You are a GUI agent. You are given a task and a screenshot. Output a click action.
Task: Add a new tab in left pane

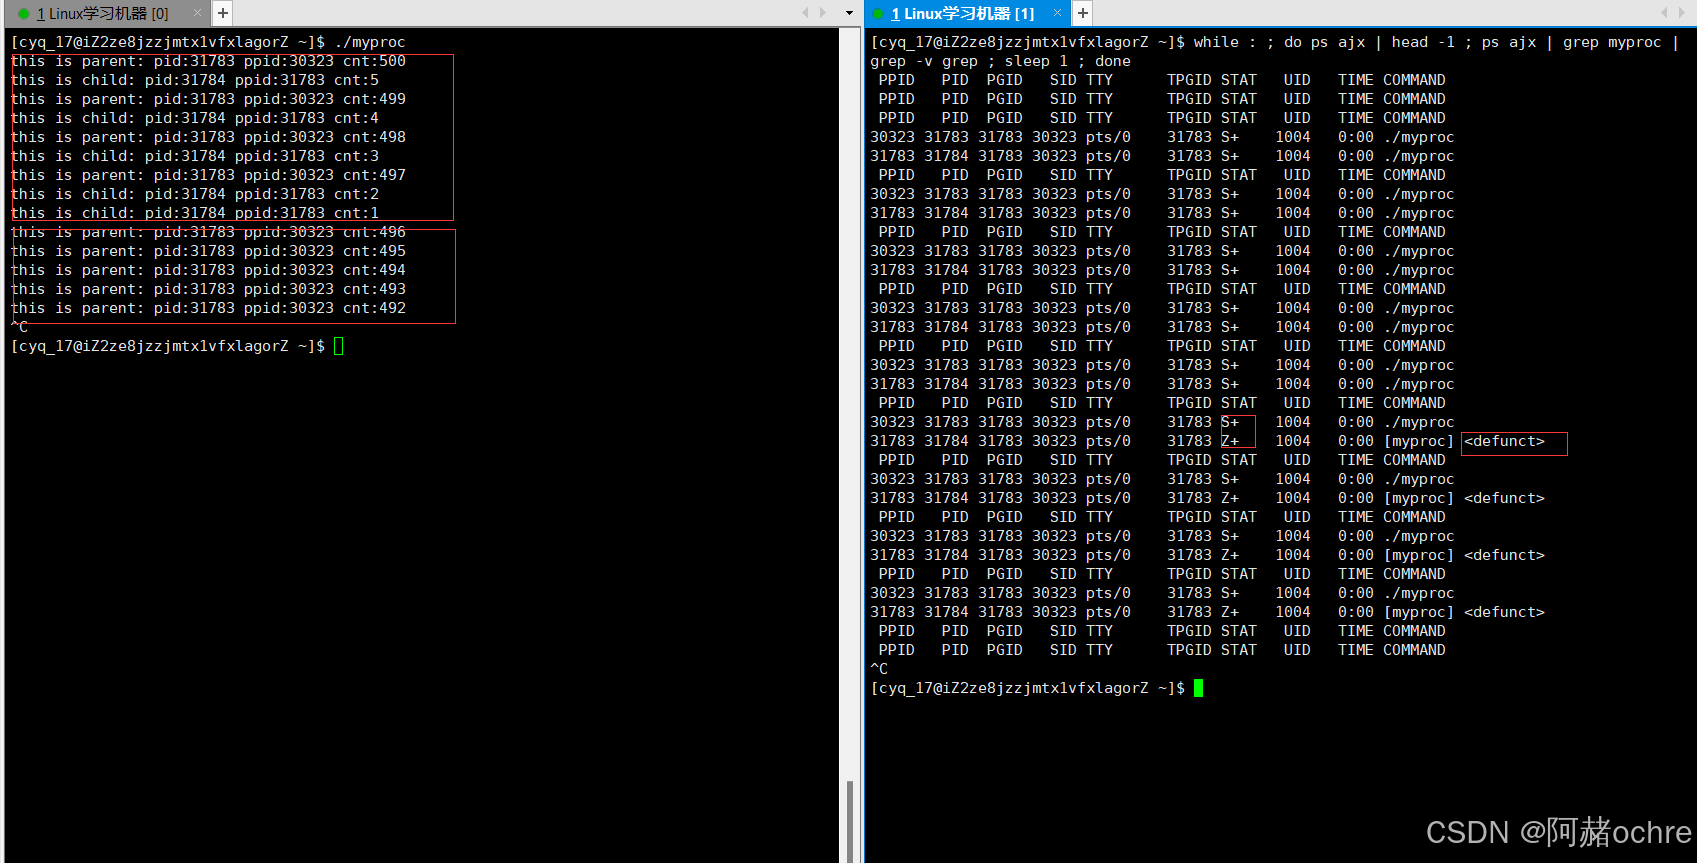223,13
